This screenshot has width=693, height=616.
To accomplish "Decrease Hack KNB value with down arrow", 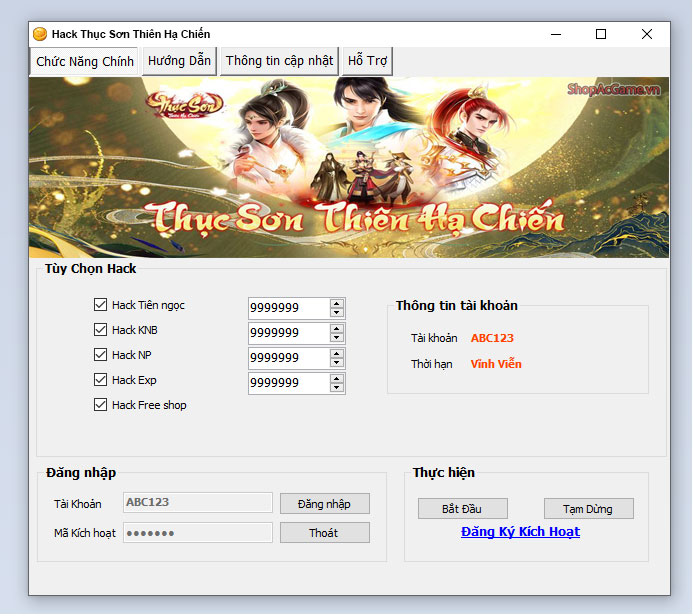I will (x=337, y=338).
